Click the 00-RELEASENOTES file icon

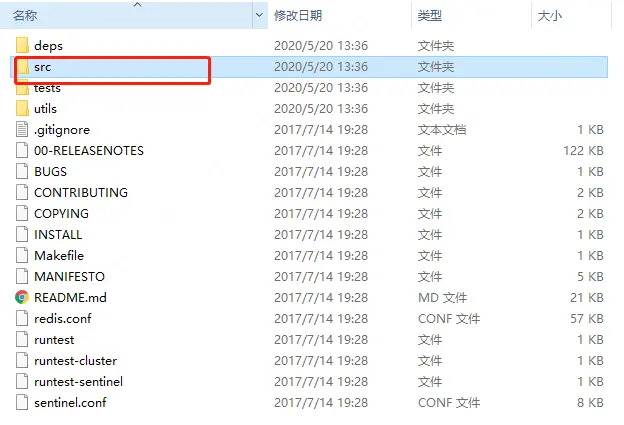pos(22,150)
